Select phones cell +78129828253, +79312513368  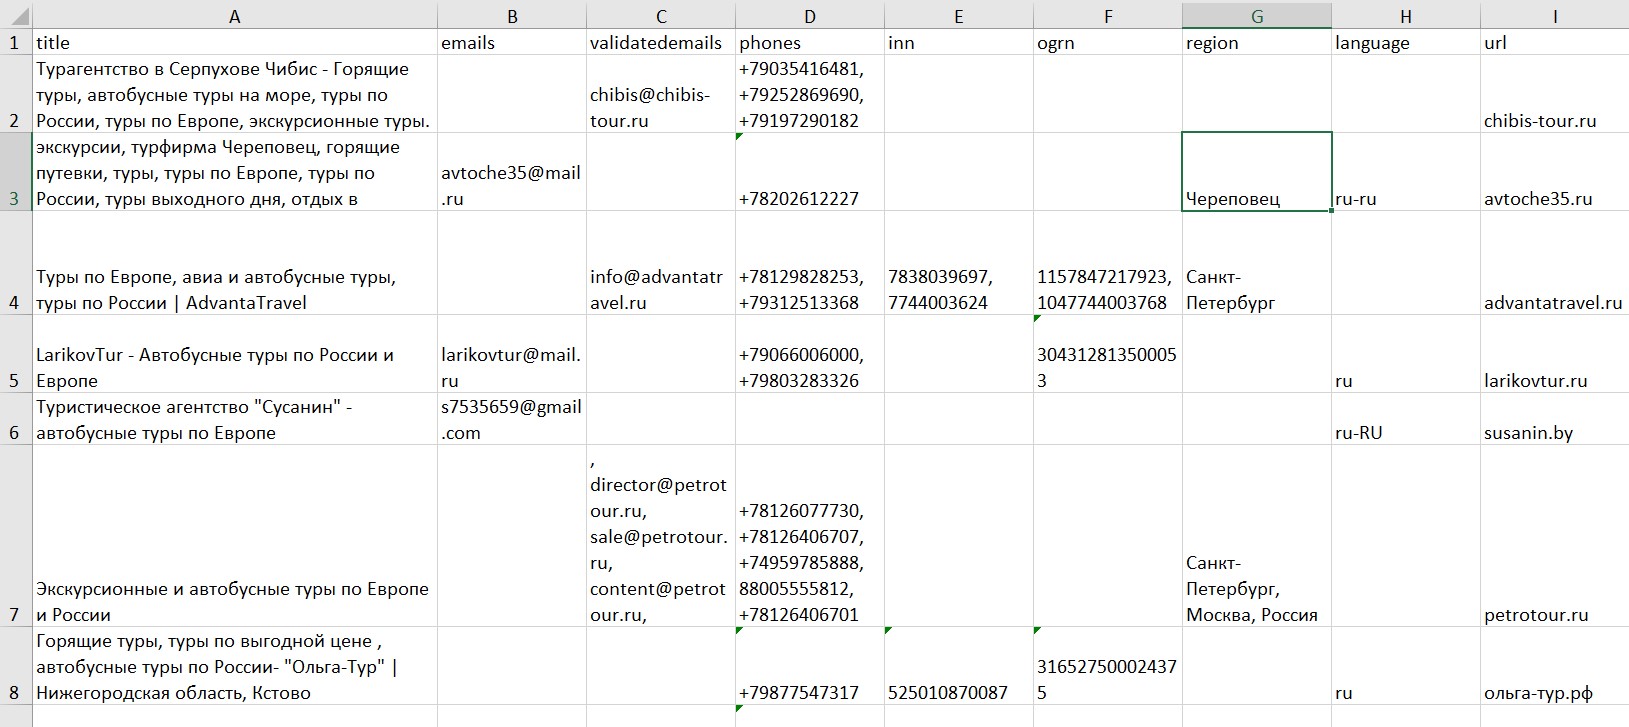click(810, 263)
